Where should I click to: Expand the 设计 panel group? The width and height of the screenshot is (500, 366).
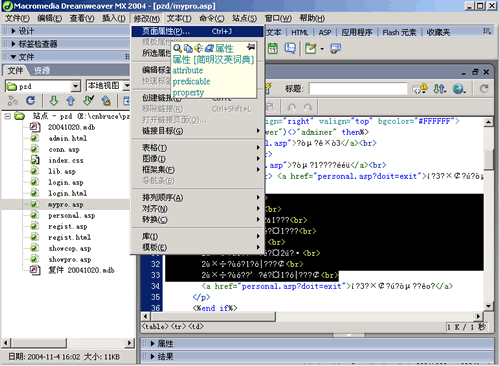pos(13,31)
